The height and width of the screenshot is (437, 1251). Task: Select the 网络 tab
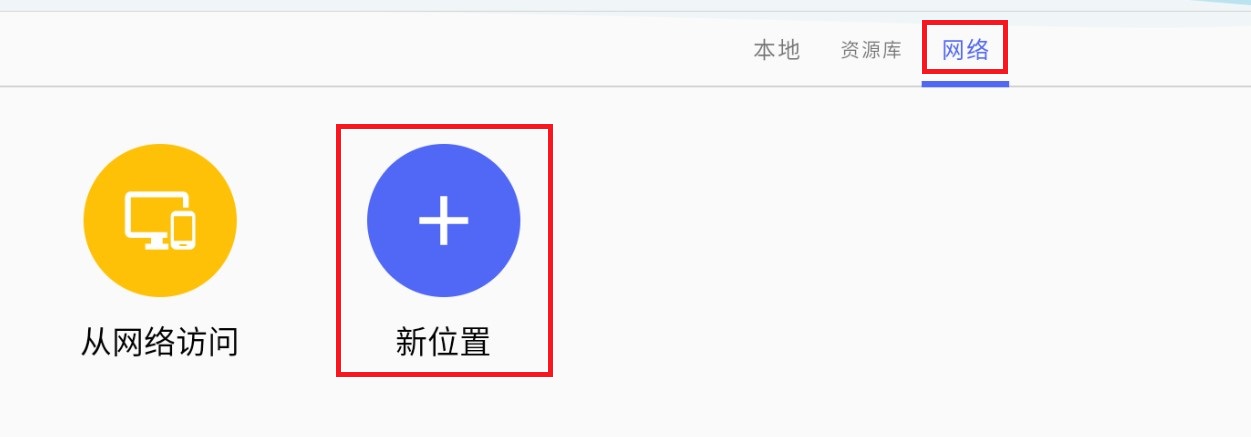point(965,50)
